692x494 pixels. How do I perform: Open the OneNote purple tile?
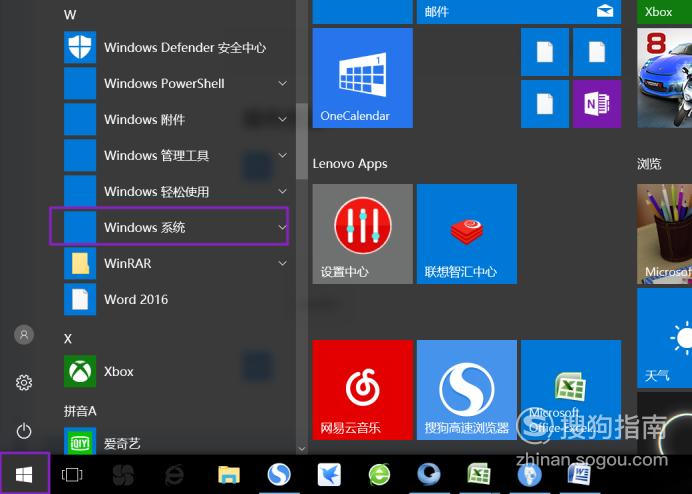pyautogui.click(x=597, y=104)
